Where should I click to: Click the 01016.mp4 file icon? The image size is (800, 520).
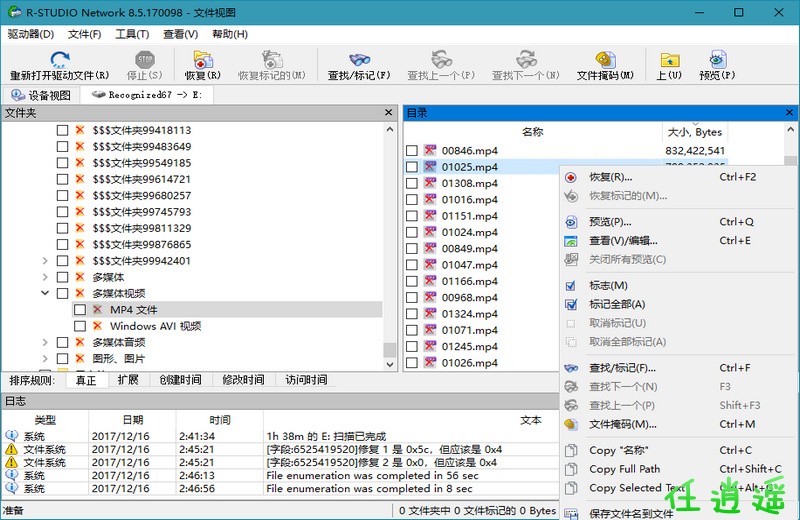(x=430, y=199)
